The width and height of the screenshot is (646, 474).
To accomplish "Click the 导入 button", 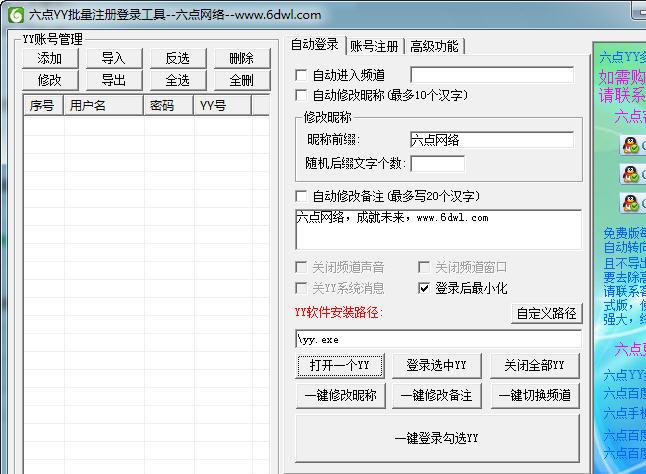I will point(113,59).
